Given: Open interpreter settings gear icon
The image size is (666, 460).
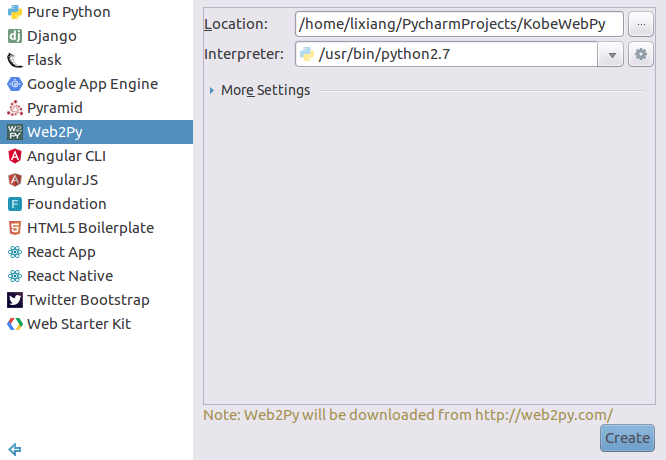Looking at the screenshot, I should [641, 54].
